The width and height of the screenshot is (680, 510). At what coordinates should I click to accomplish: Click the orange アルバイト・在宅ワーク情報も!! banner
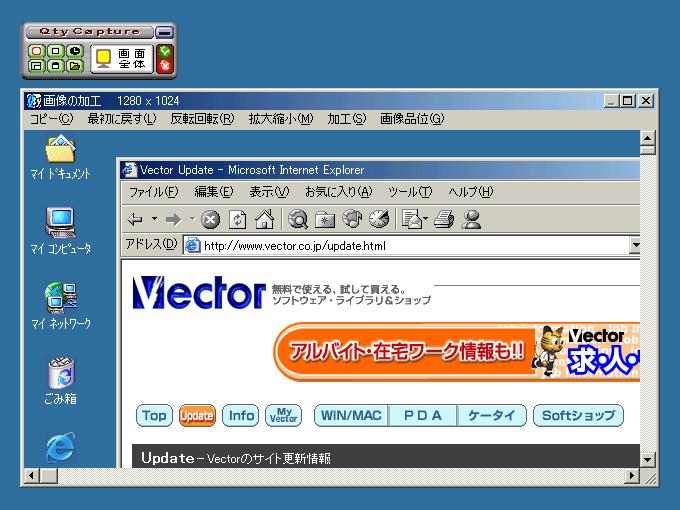tap(456, 352)
